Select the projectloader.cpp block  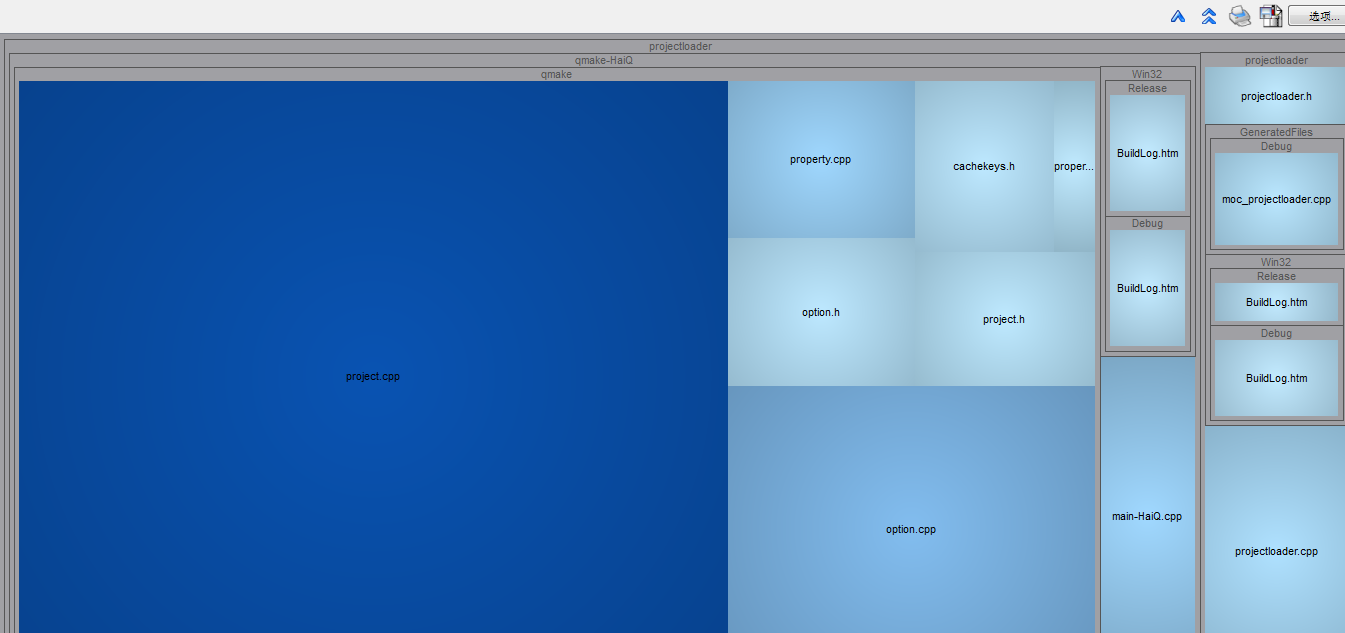tap(1276, 530)
